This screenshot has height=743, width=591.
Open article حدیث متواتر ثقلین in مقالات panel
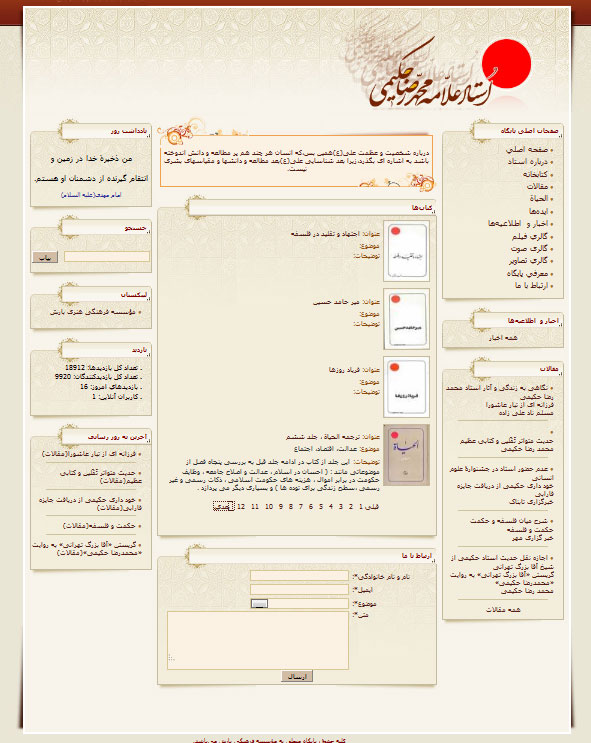[506, 441]
